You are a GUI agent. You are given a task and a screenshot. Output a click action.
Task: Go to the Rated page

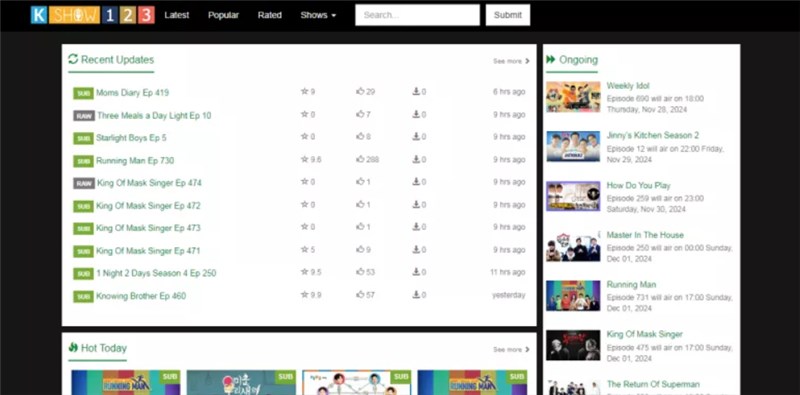coord(269,15)
